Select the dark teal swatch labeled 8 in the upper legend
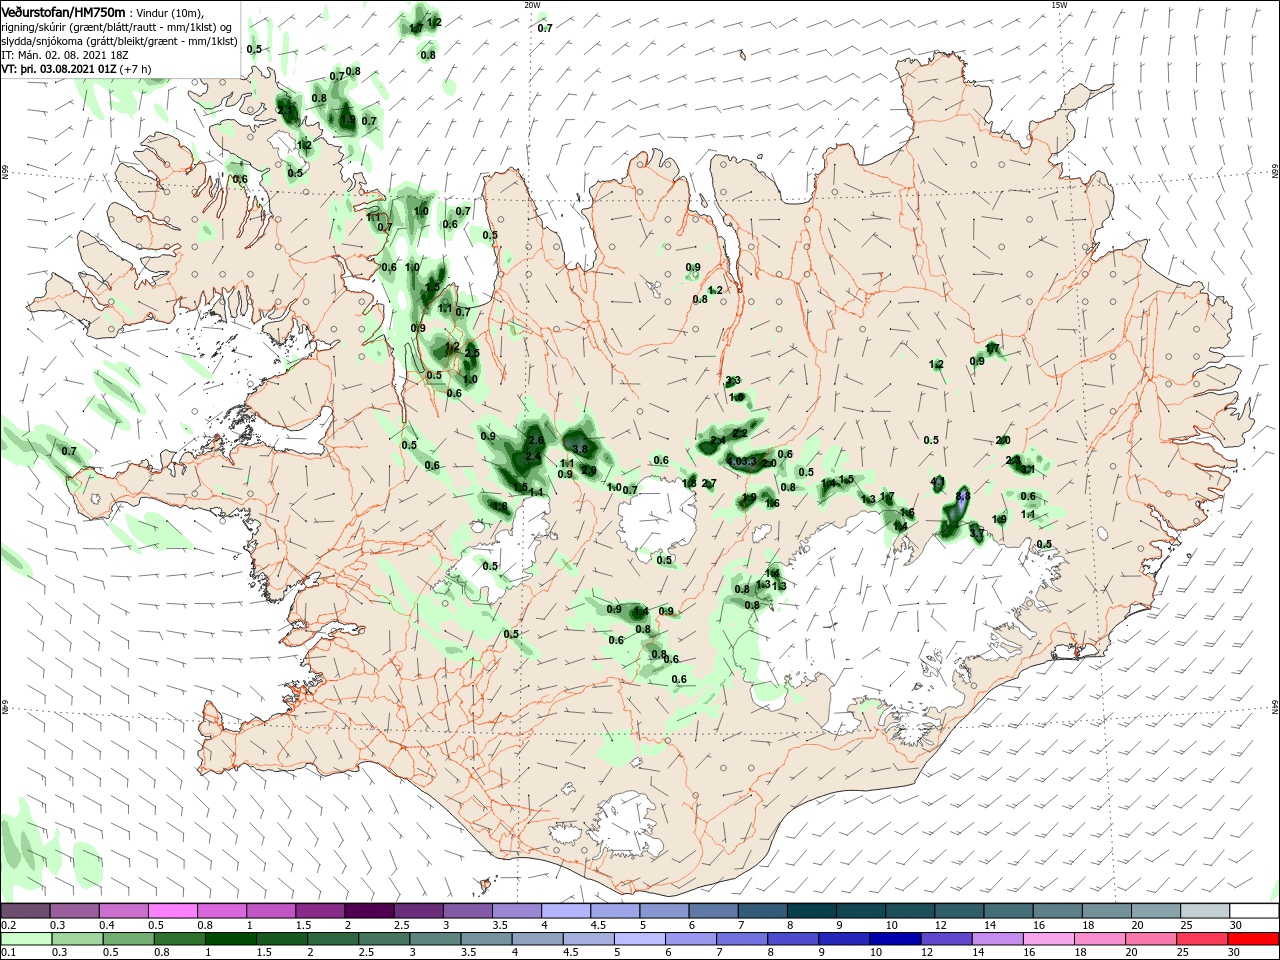 (x=810, y=911)
